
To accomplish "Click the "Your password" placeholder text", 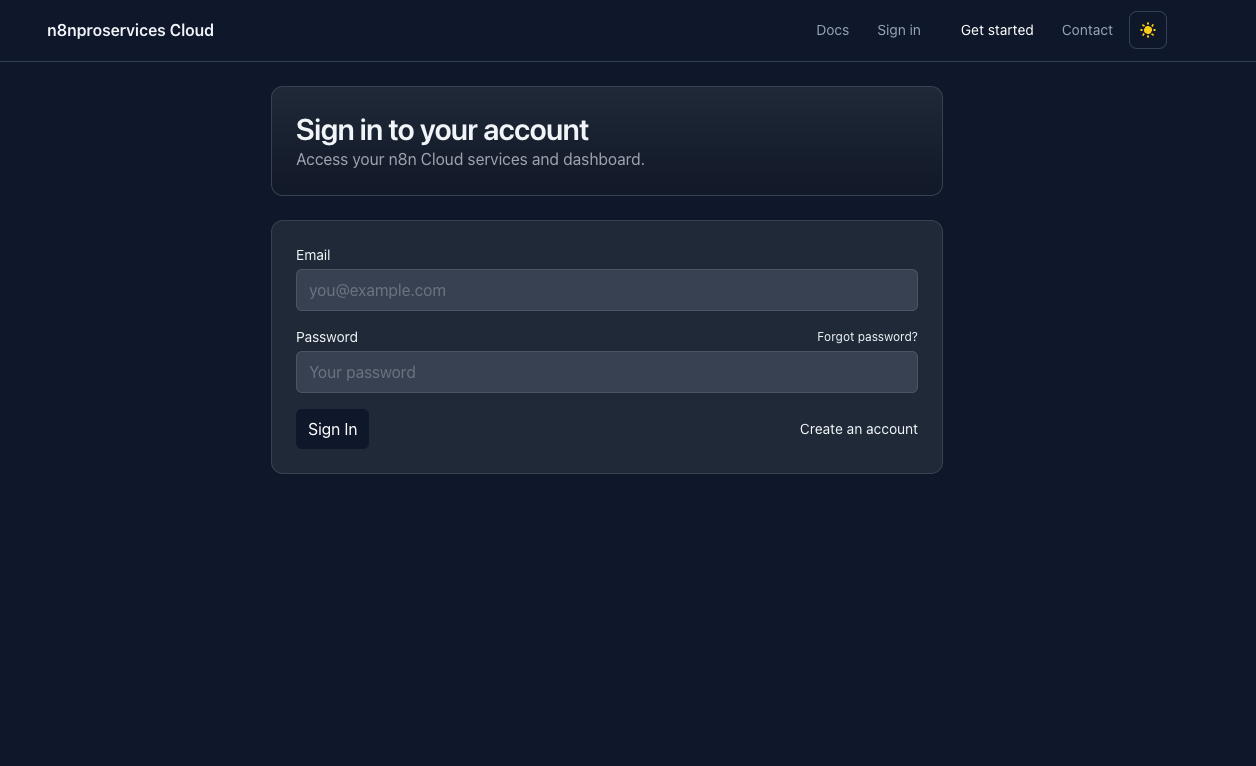I will pos(362,372).
